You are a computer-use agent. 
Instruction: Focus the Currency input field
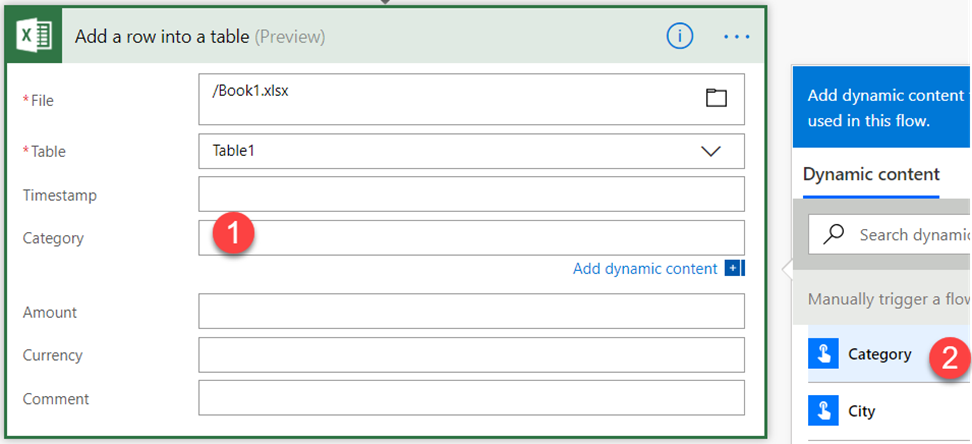pyautogui.click(x=471, y=355)
